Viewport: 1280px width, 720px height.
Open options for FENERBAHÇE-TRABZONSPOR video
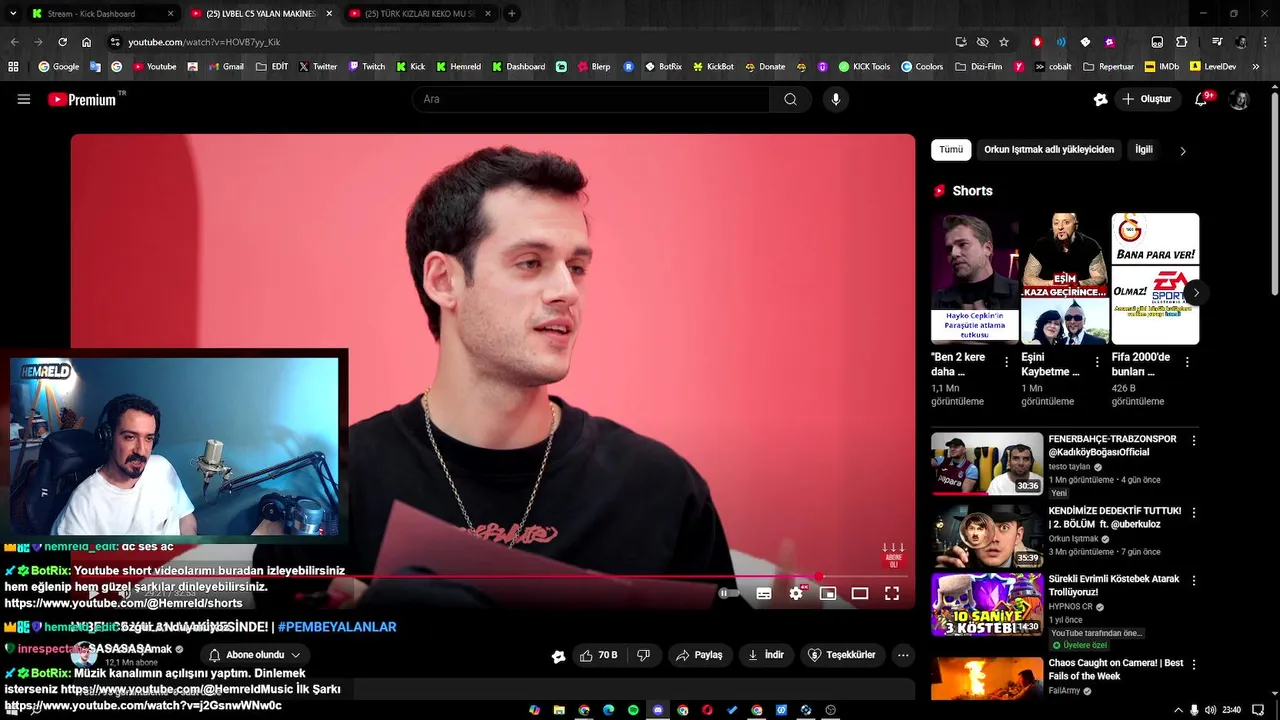1193,440
